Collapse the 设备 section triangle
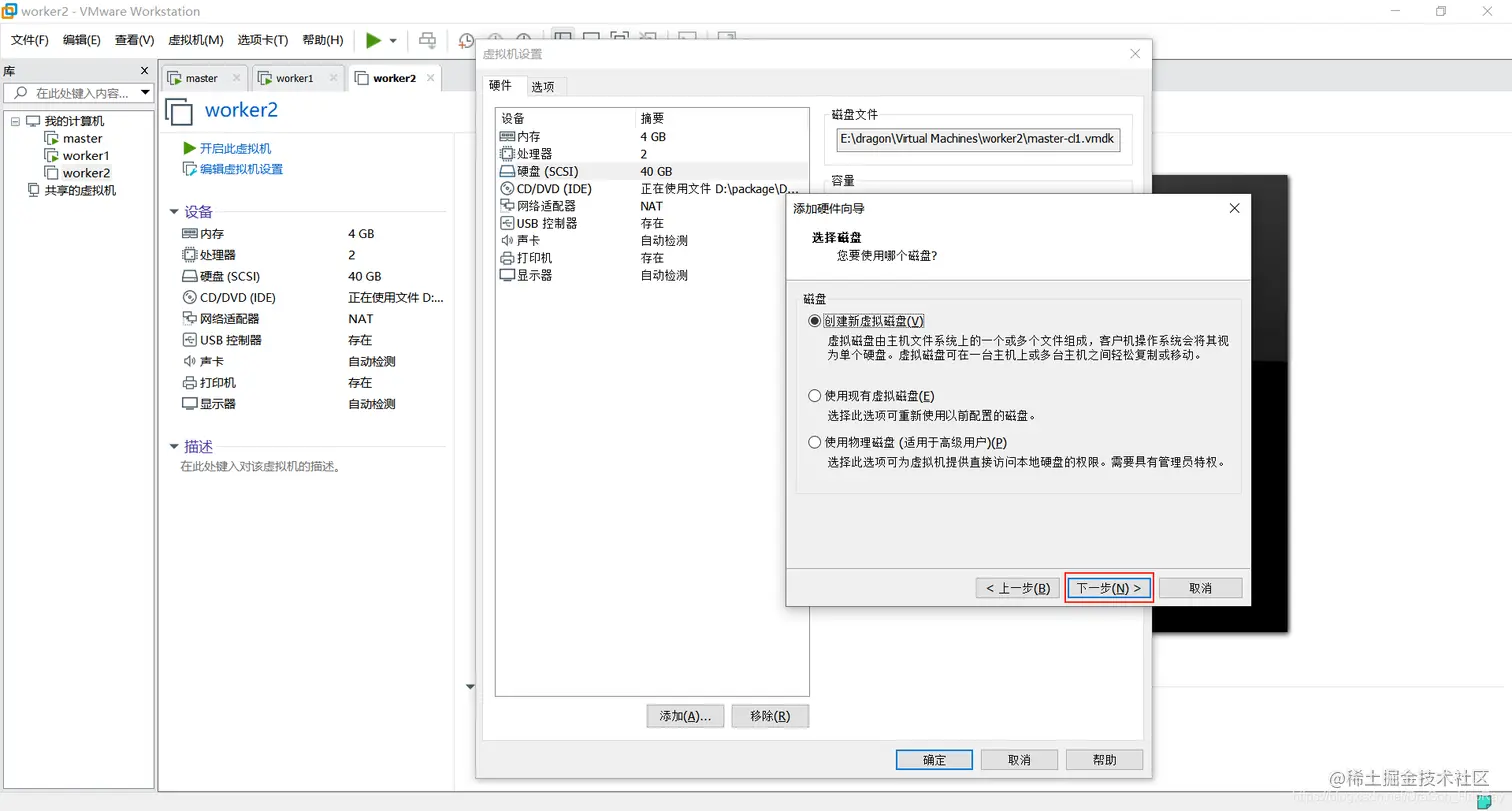Viewport: 1512px width, 811px height. point(174,212)
